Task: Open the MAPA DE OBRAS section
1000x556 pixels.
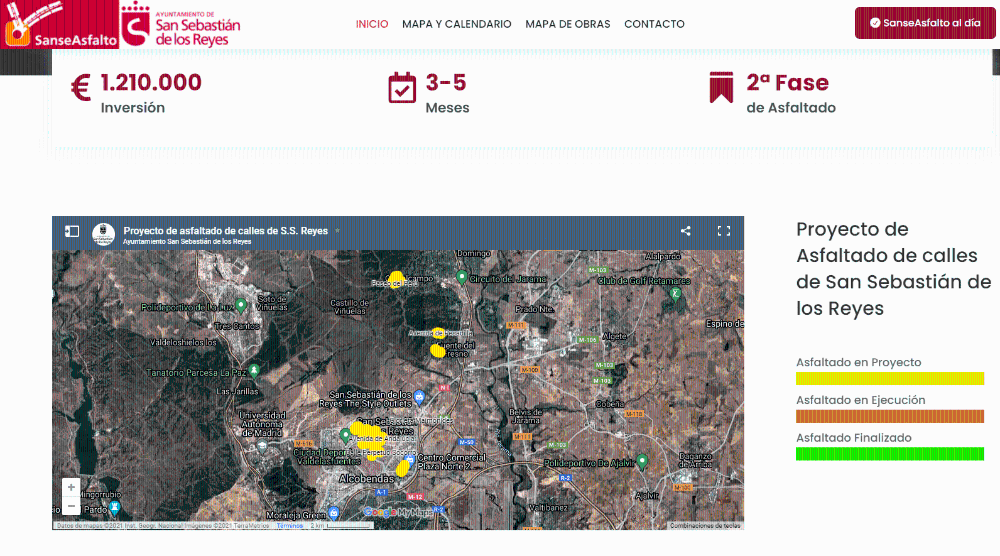Action: click(567, 24)
